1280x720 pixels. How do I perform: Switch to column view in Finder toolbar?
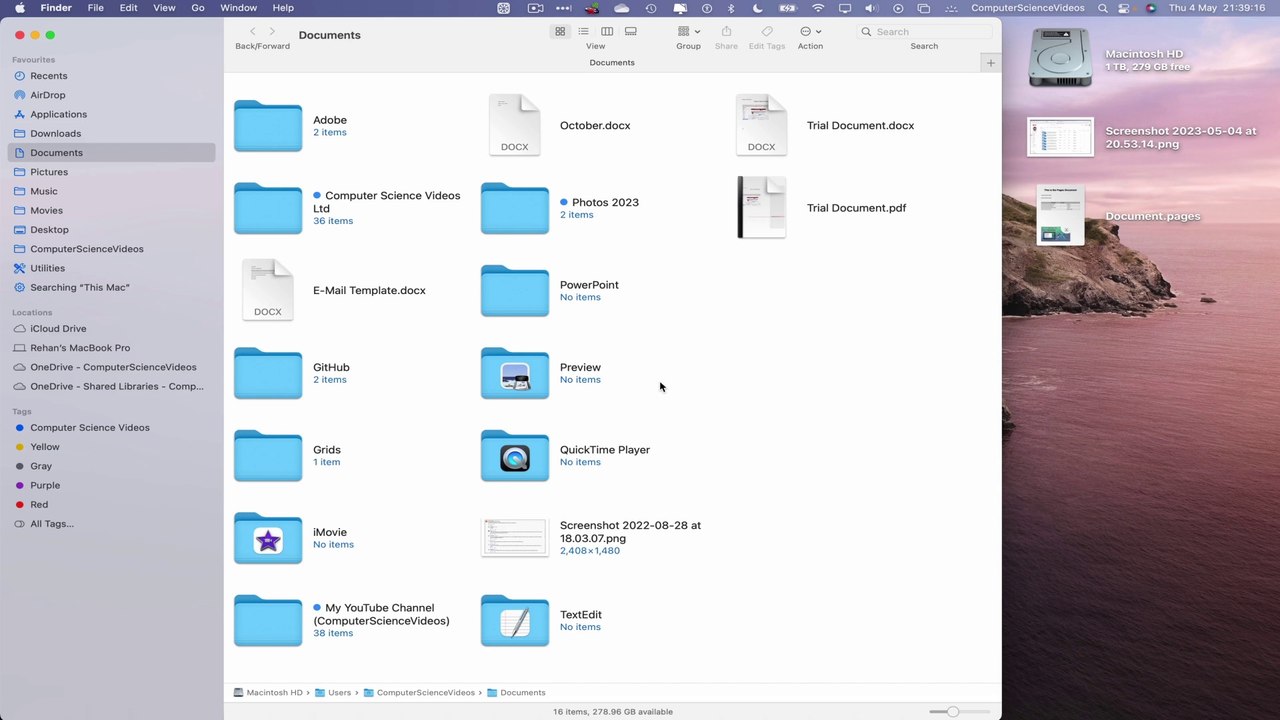[607, 32]
